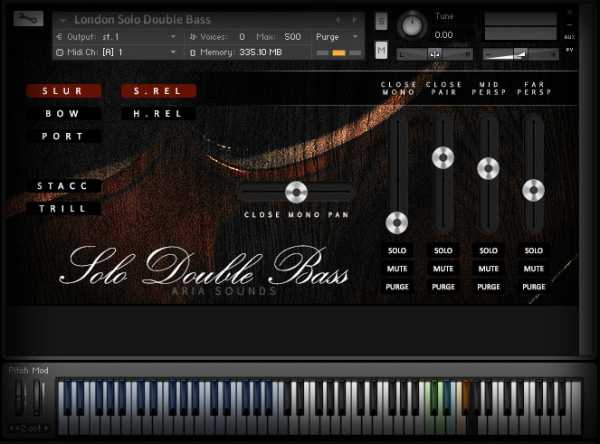The width and height of the screenshot is (600, 444).
Task: Click the Mod wheel
Action: 38,398
